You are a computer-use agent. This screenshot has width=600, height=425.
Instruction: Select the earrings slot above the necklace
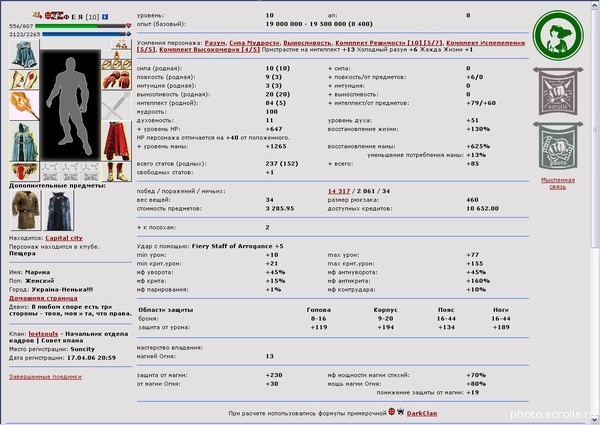[121, 44]
